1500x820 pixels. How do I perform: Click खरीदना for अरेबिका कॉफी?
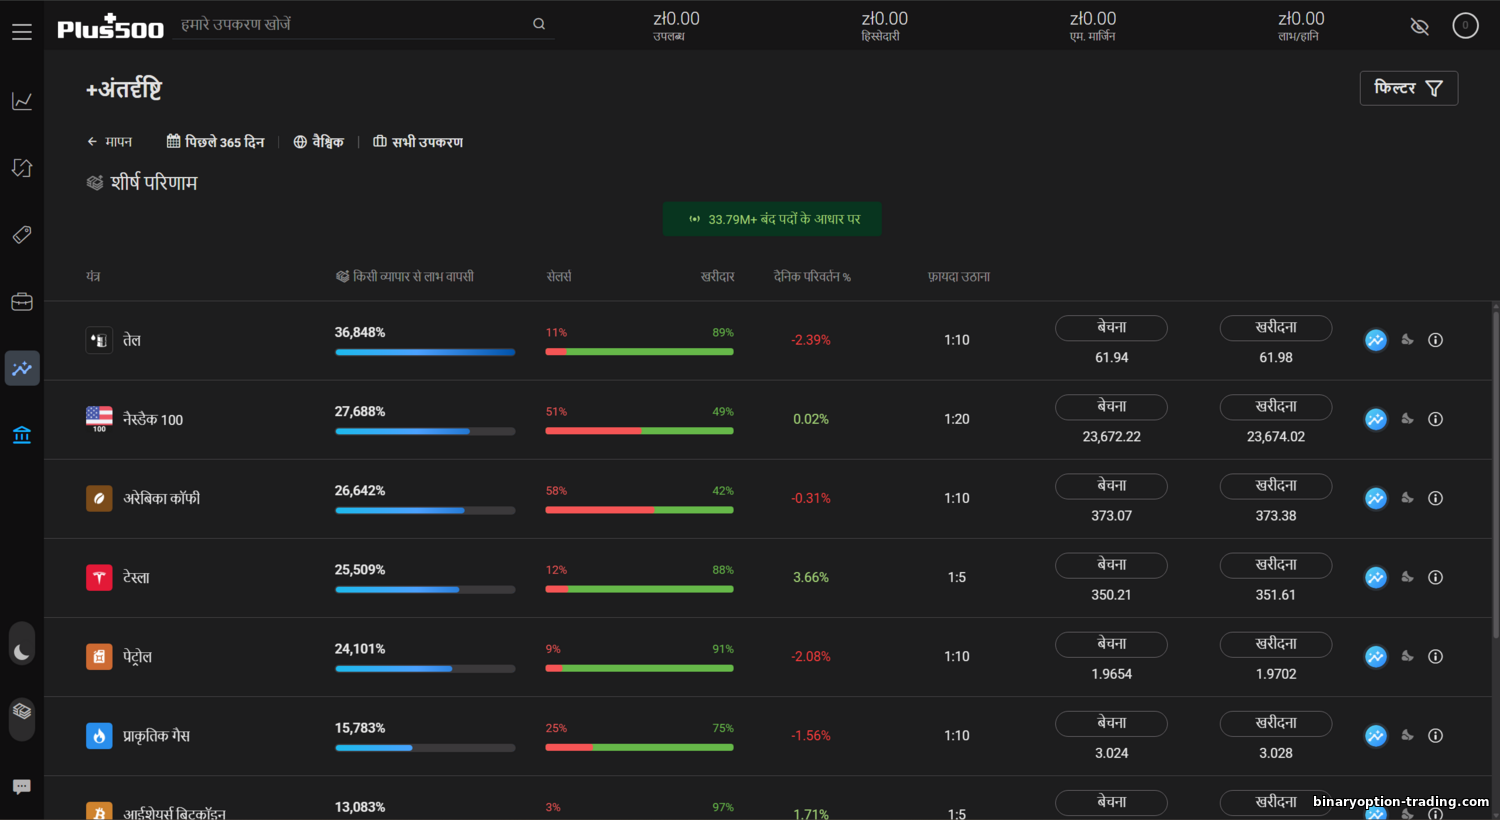point(1275,486)
